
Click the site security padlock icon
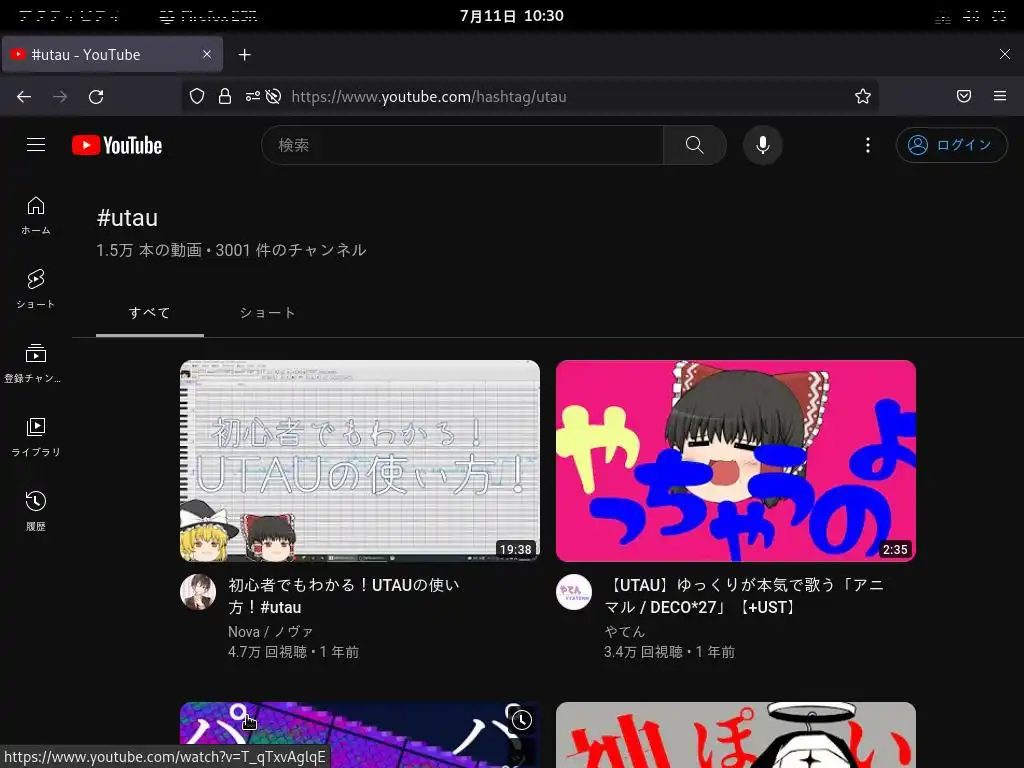[x=225, y=97]
